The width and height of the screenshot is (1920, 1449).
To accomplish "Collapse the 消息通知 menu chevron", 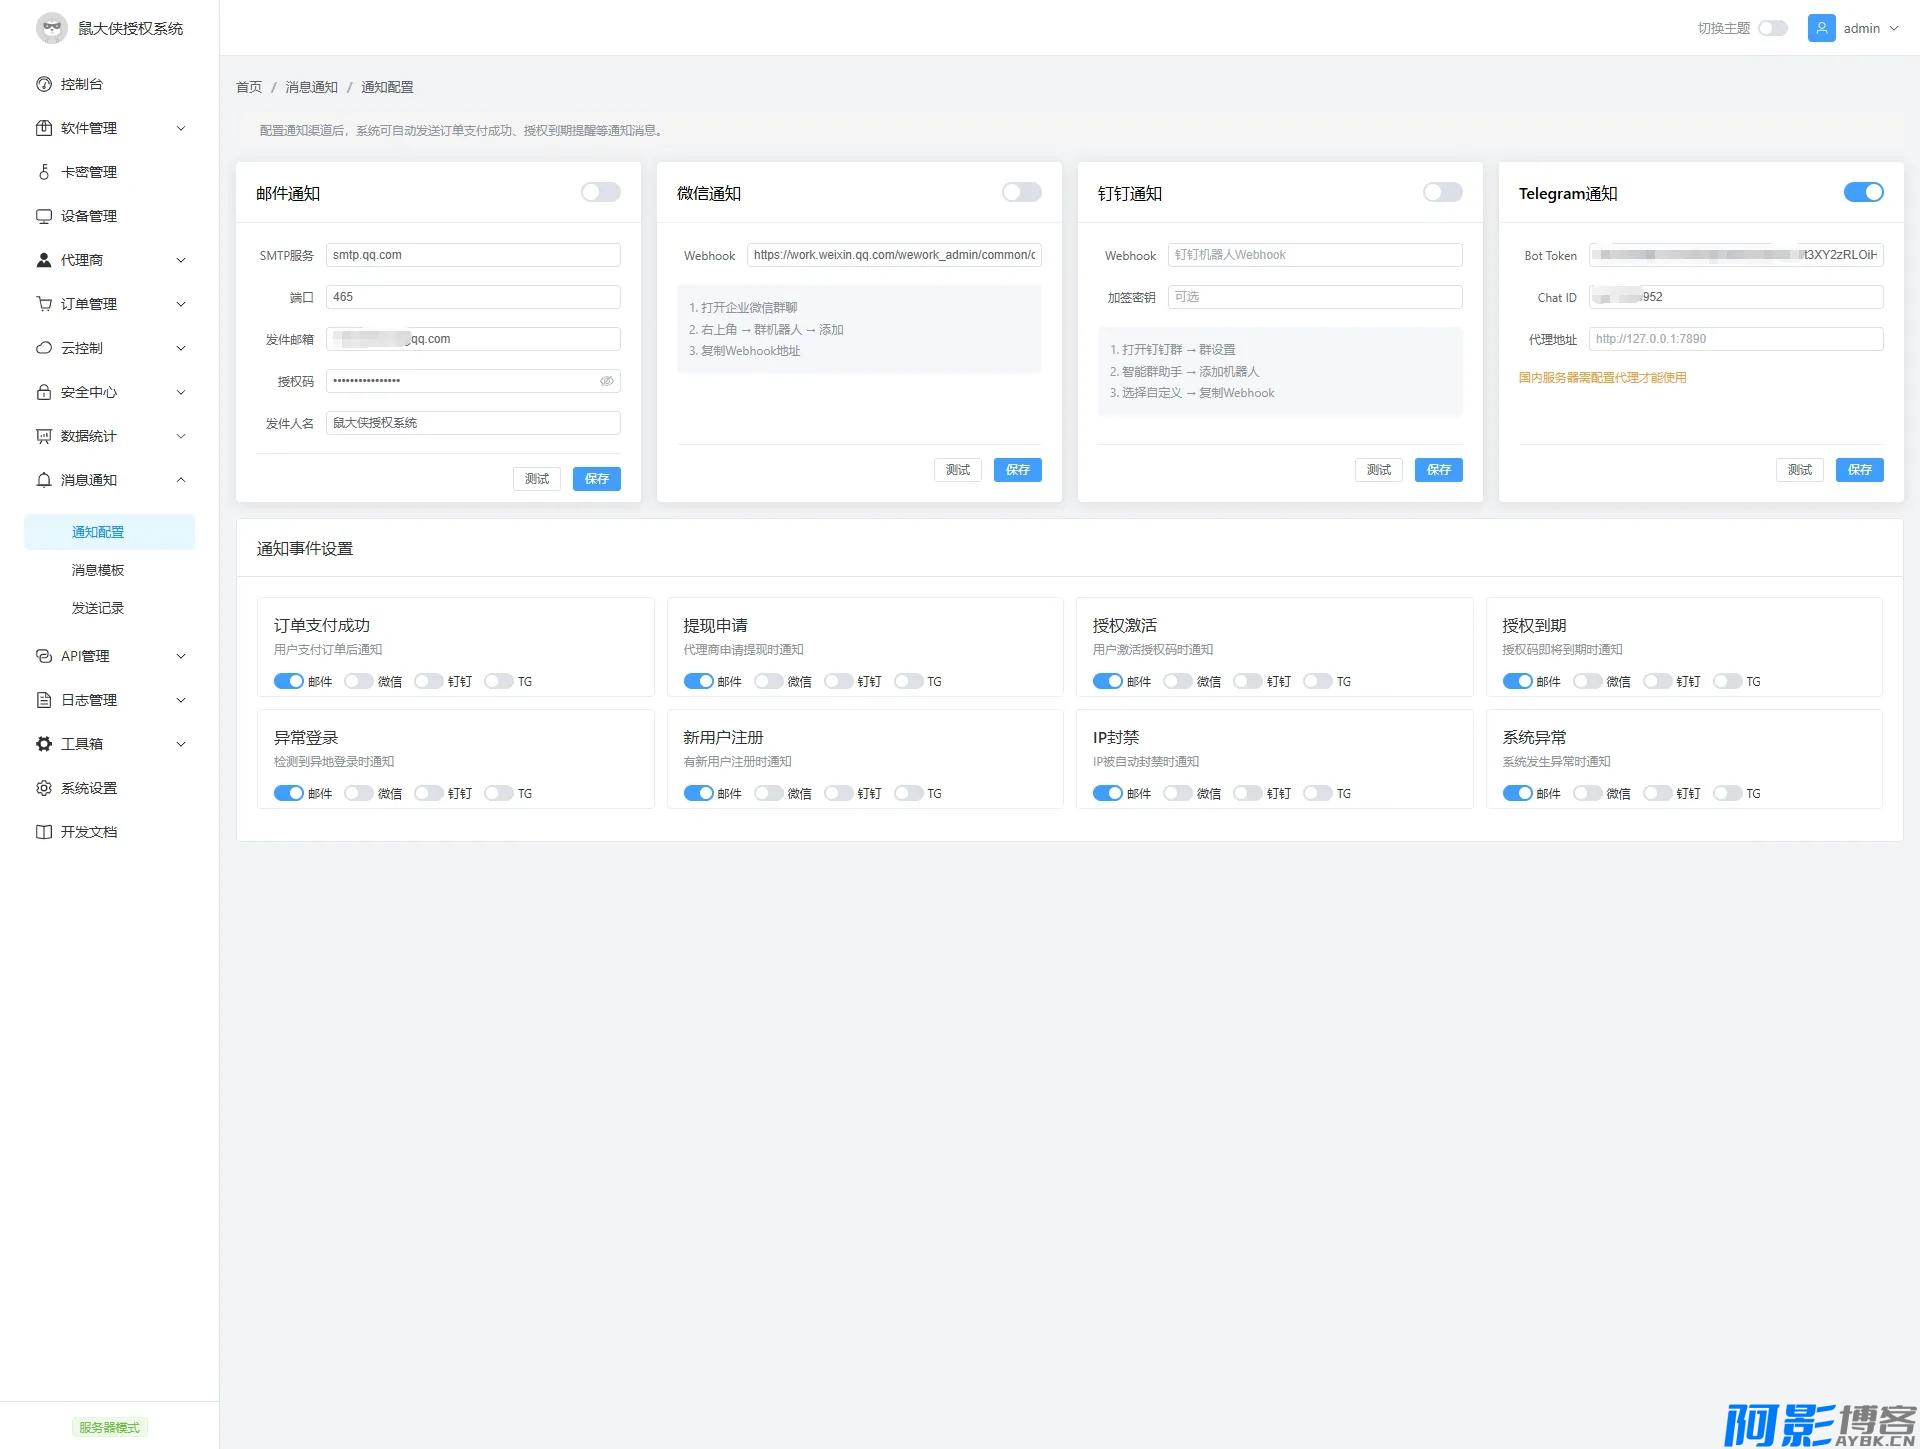I will pyautogui.click(x=181, y=480).
